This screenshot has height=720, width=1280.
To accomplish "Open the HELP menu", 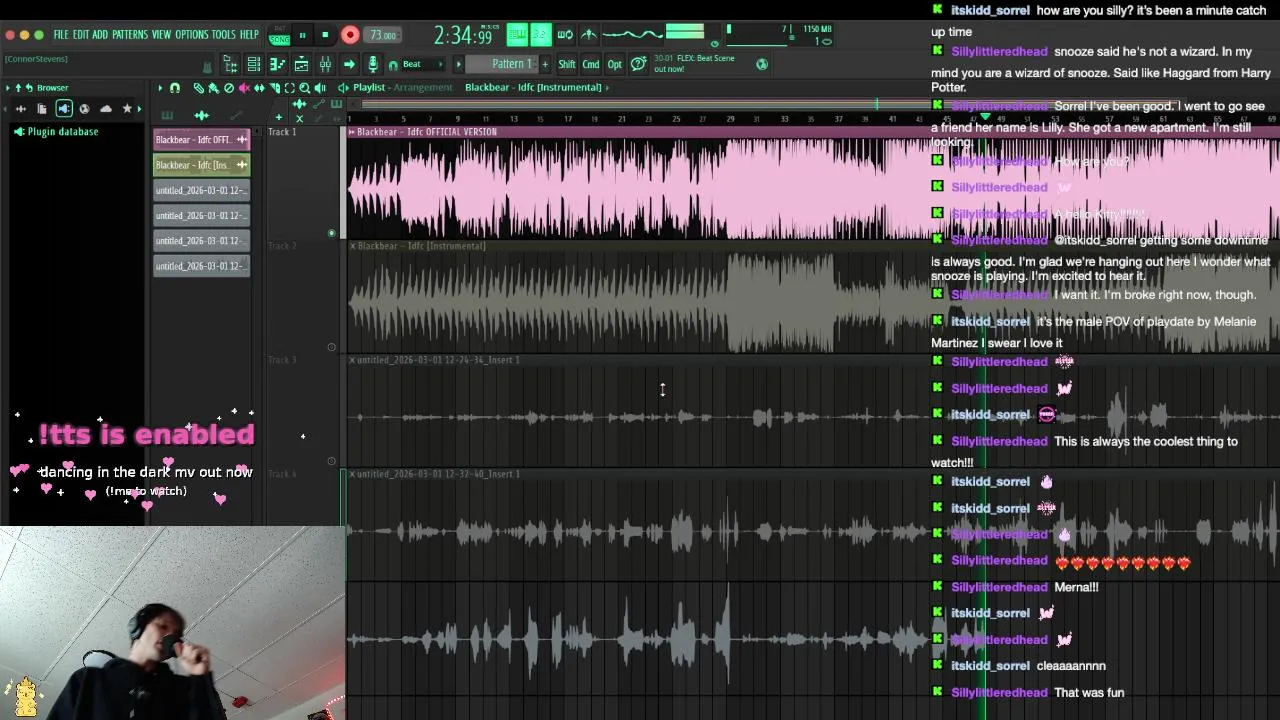I will [249, 35].
